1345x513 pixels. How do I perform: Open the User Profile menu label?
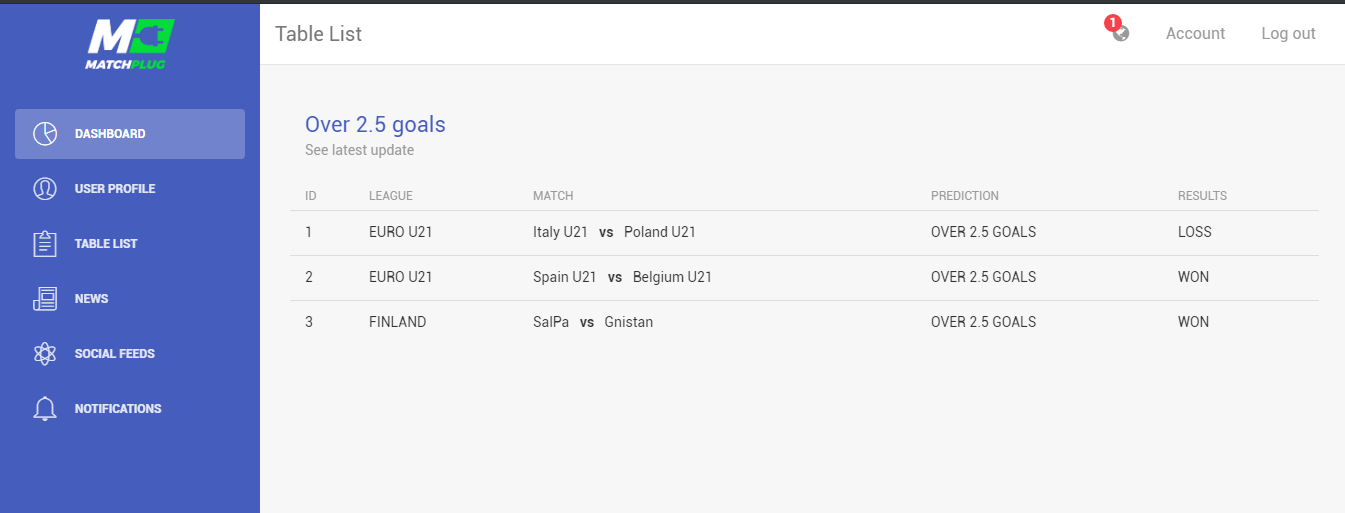click(x=115, y=189)
